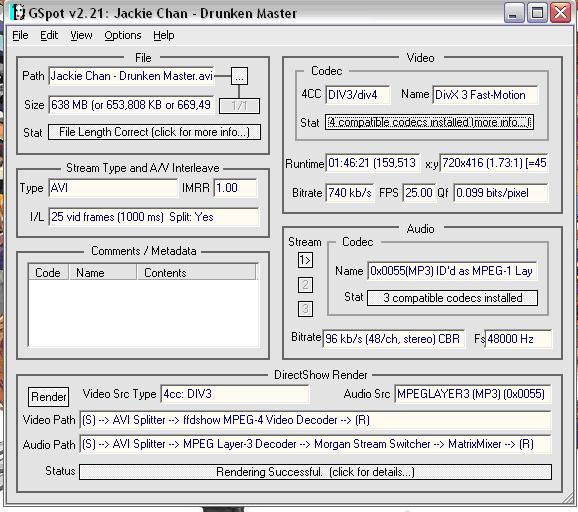Minimize the GSpot window

click(514, 13)
